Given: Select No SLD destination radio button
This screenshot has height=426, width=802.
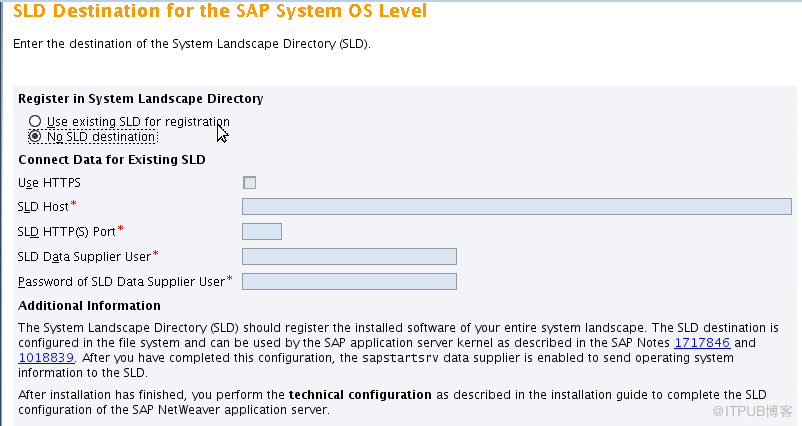Looking at the screenshot, I should pos(35,136).
